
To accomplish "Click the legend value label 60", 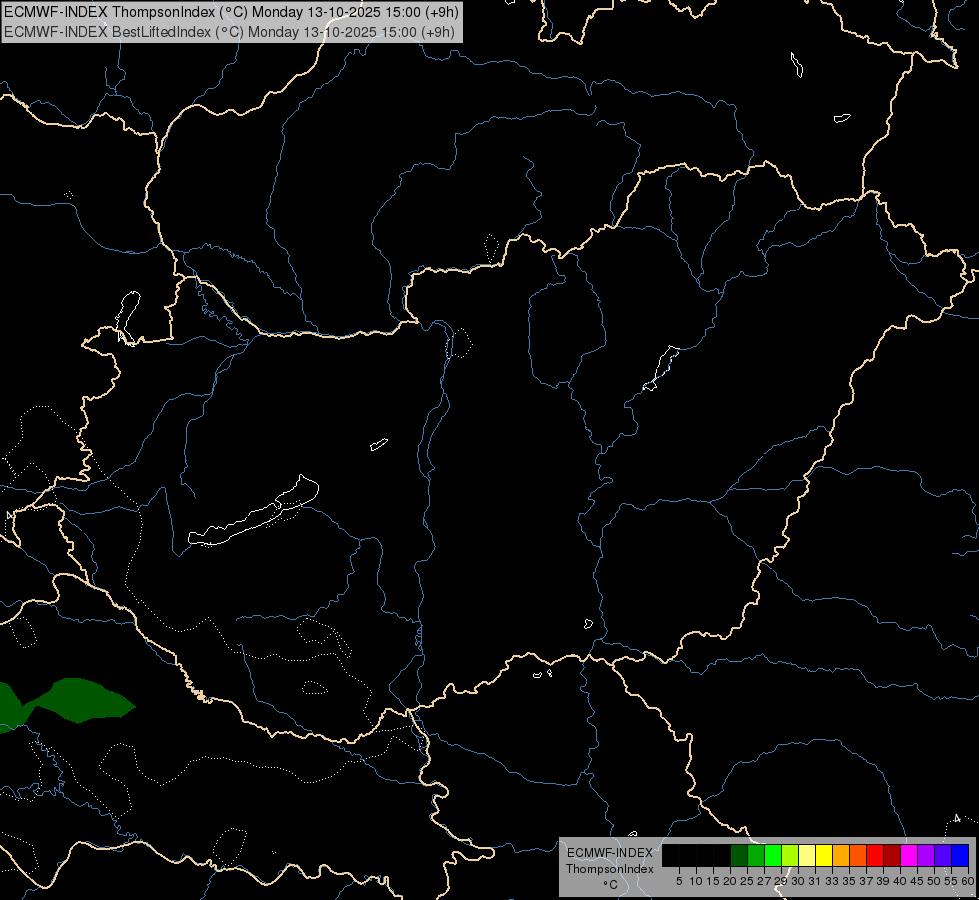I will [x=968, y=881].
